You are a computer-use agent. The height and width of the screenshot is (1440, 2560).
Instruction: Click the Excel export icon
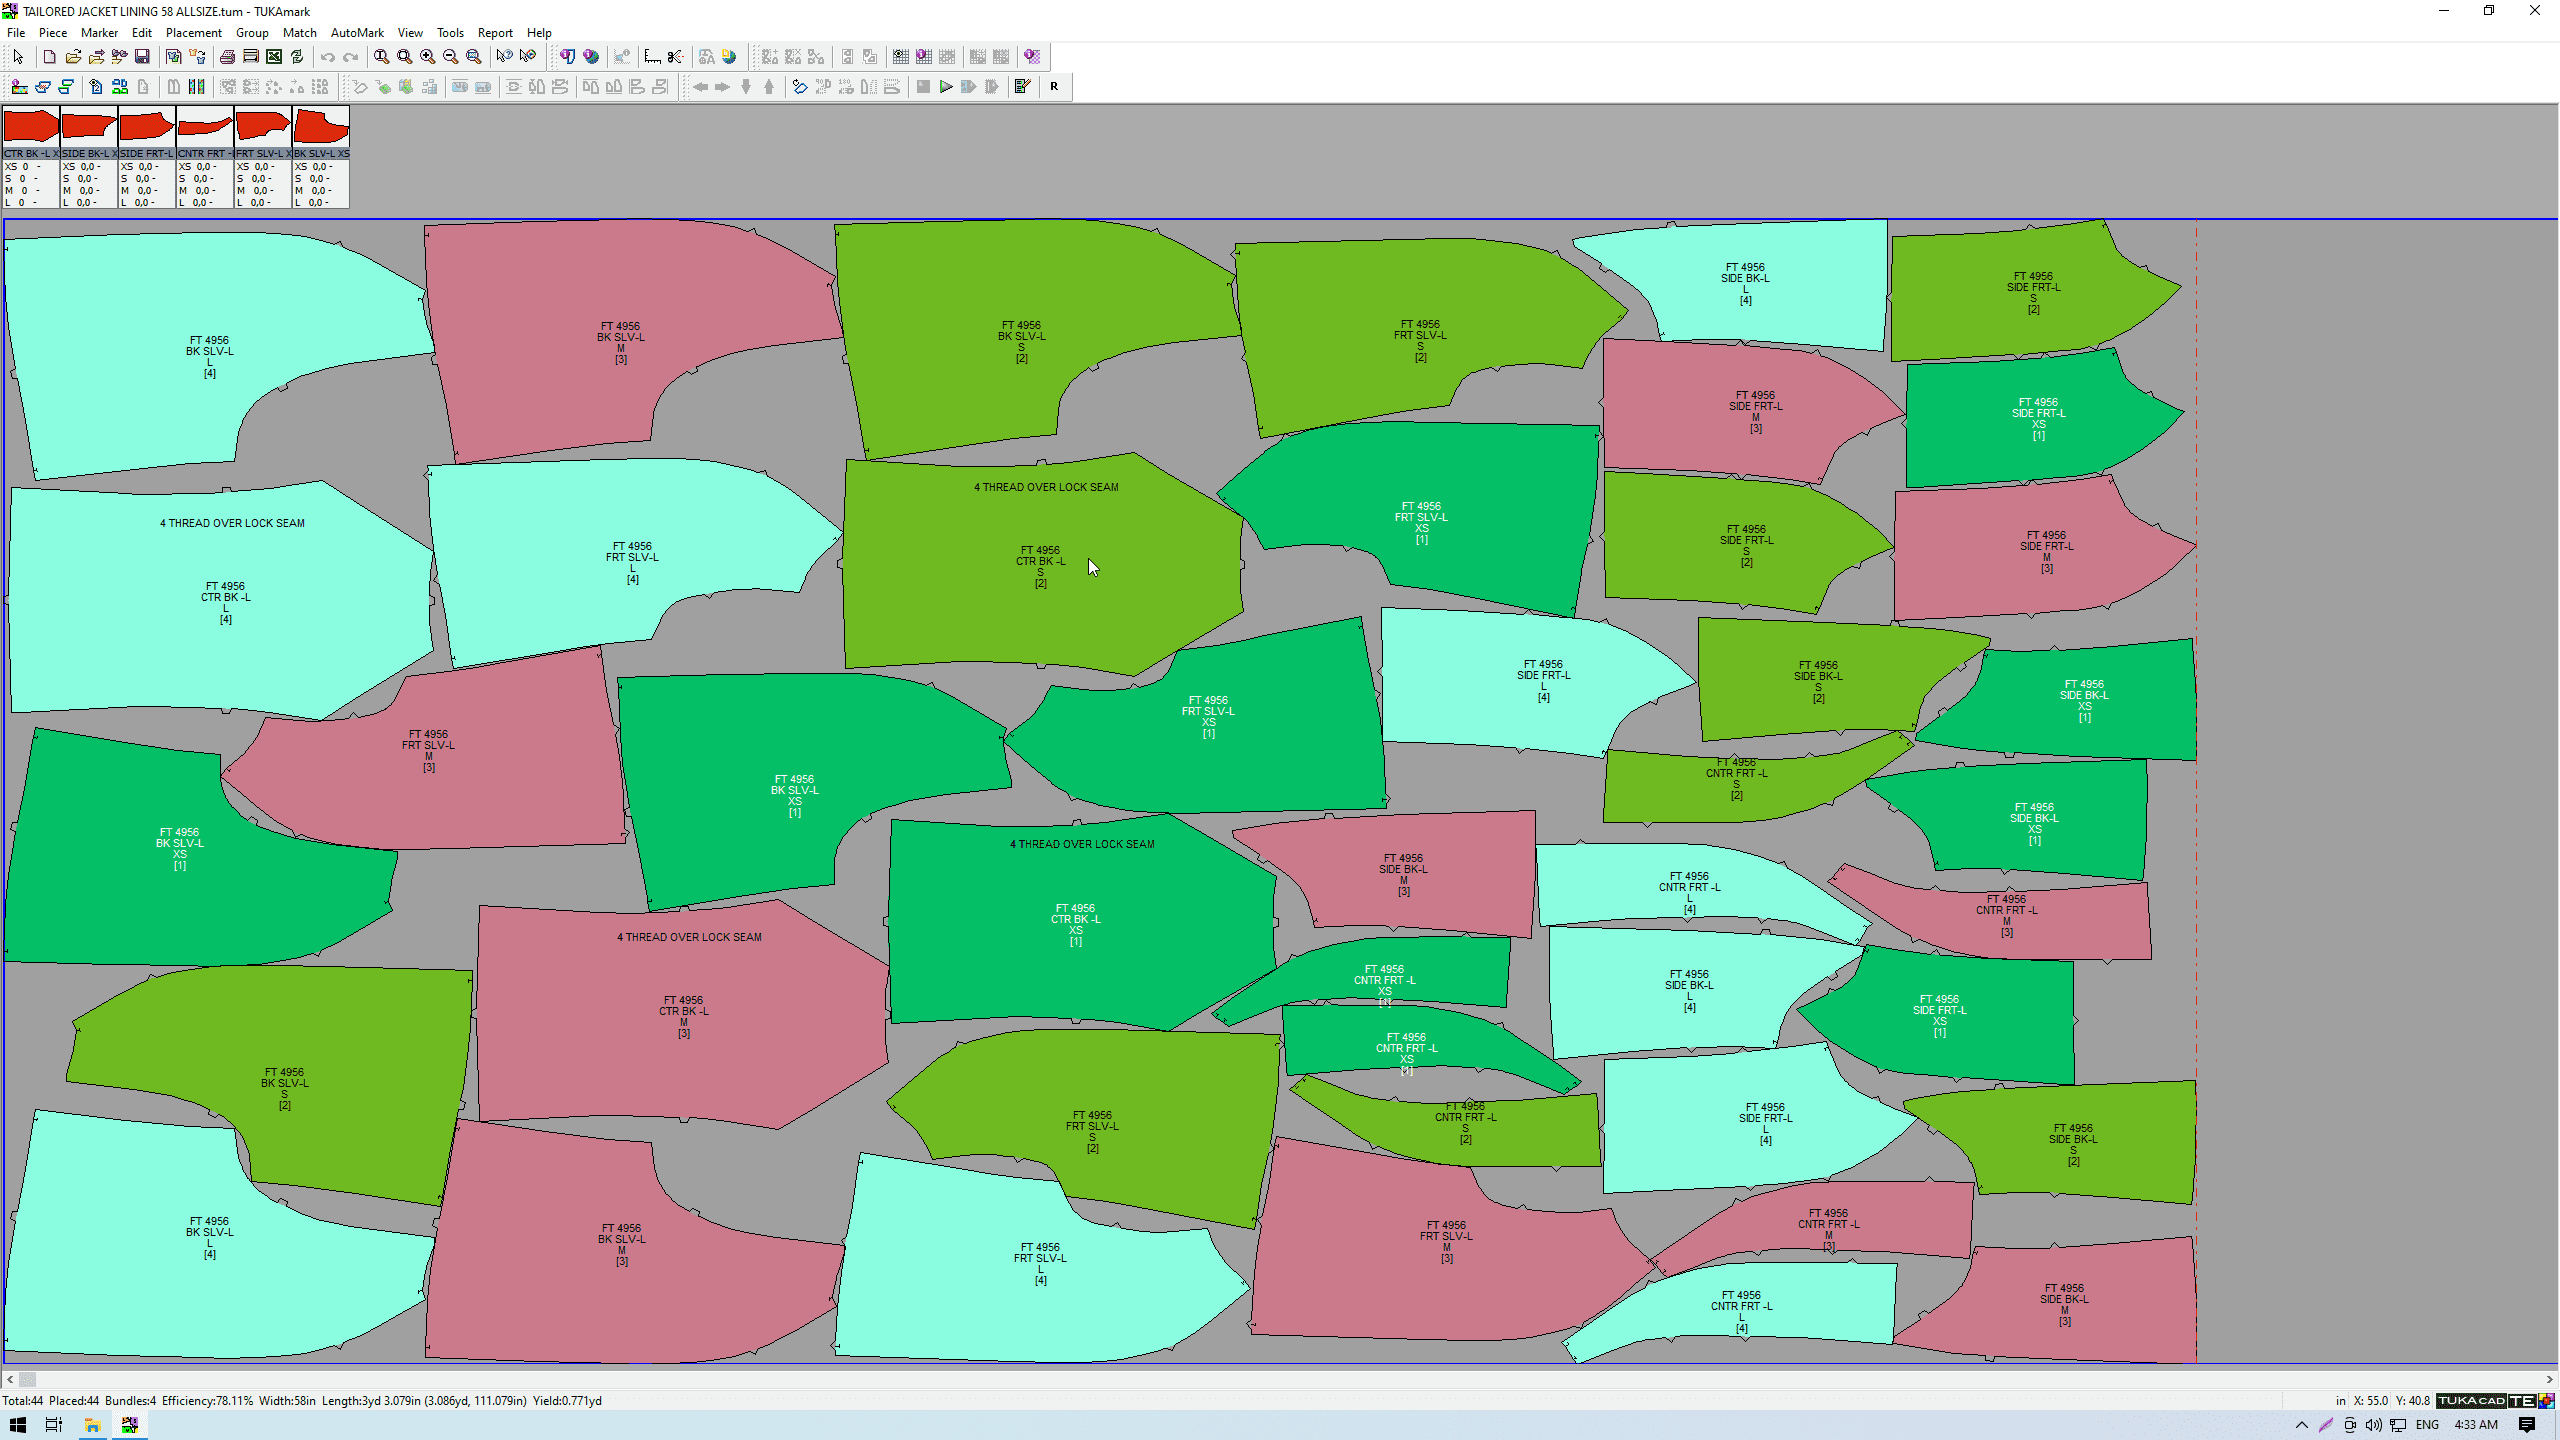274,57
